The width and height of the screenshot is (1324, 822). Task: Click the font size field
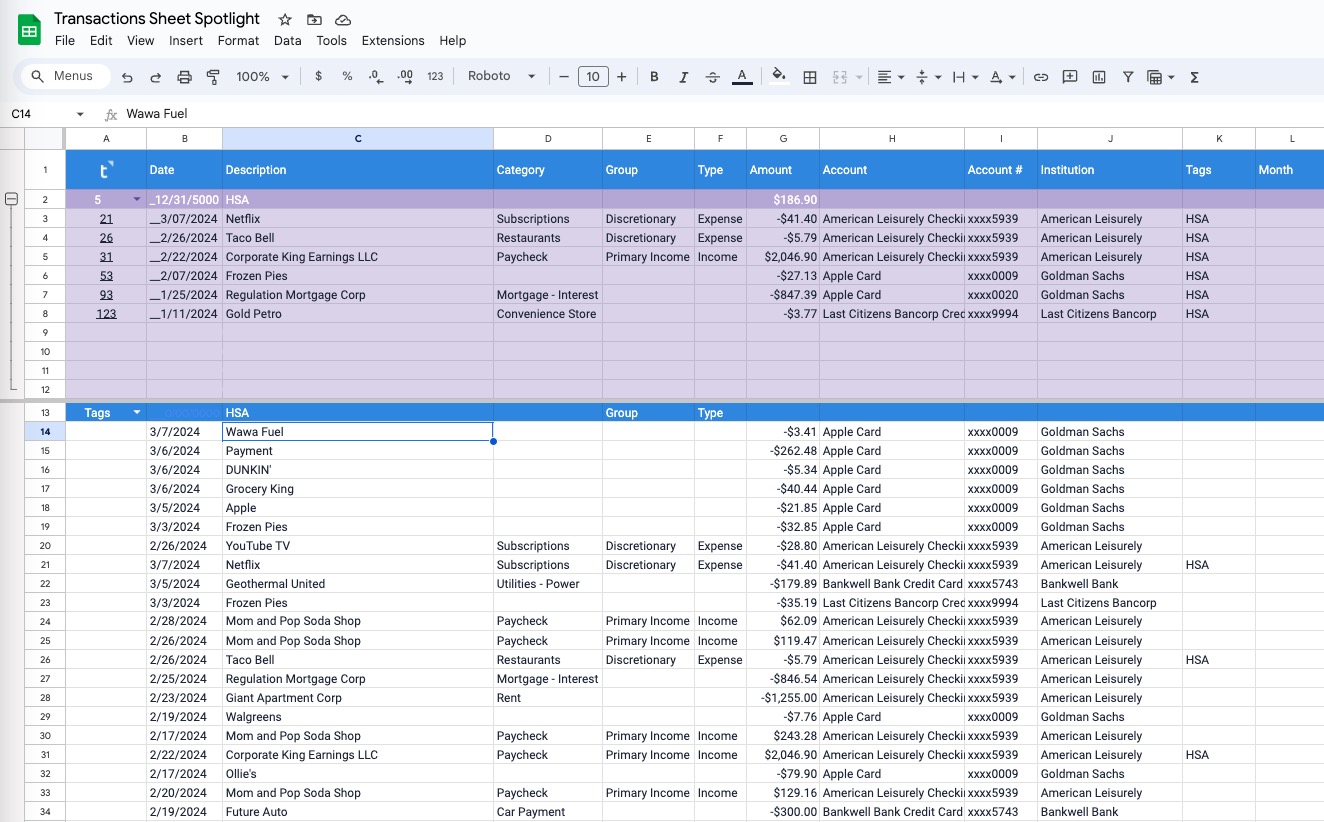593,76
